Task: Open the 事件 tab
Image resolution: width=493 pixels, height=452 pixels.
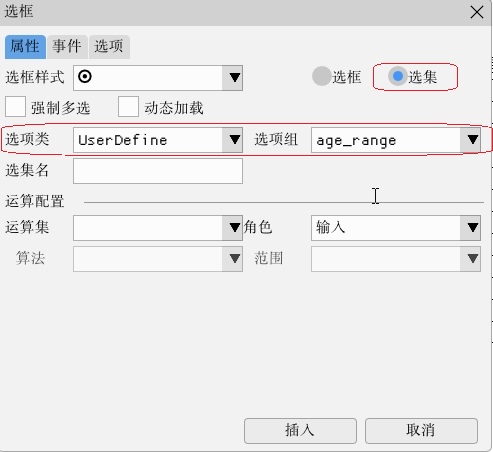Action: click(67, 47)
